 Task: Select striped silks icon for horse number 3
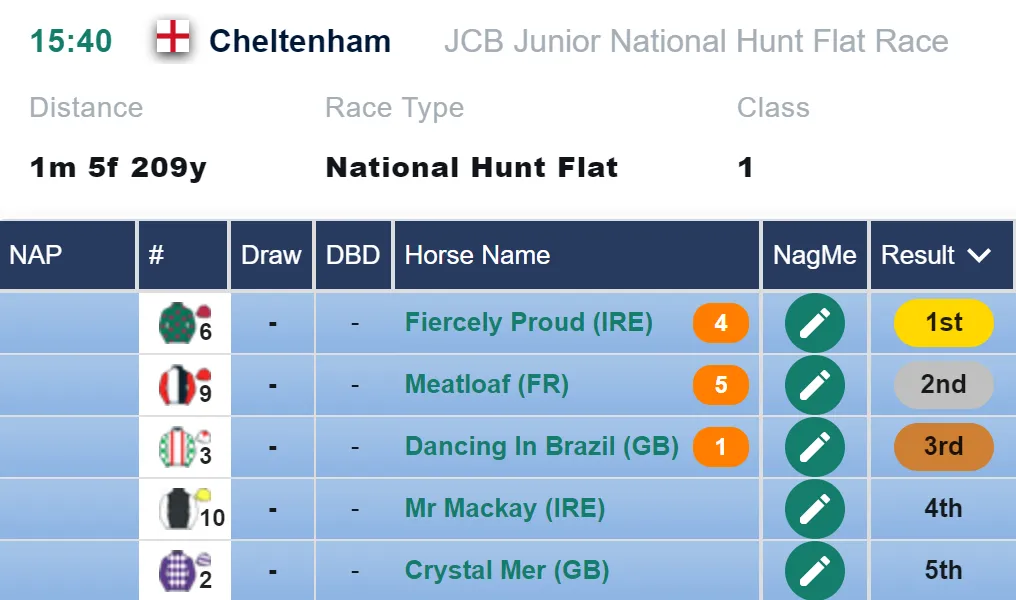coord(177,447)
